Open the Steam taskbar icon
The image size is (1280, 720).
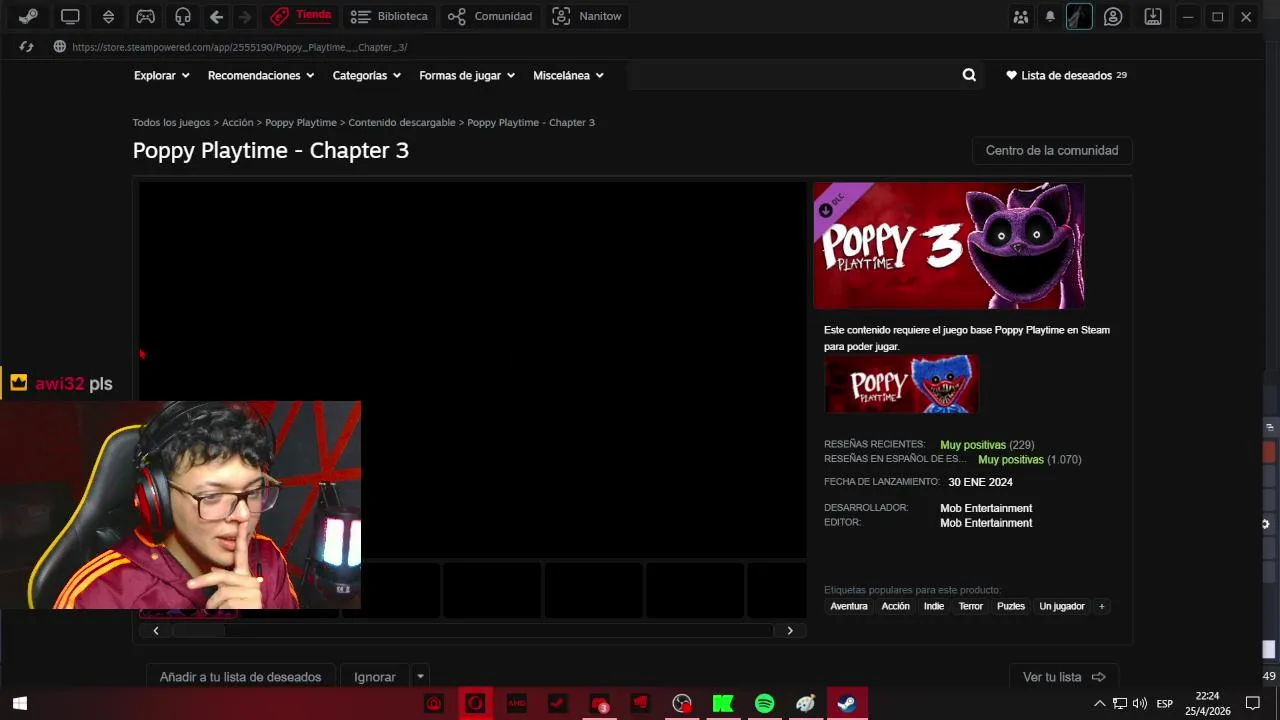pos(846,704)
